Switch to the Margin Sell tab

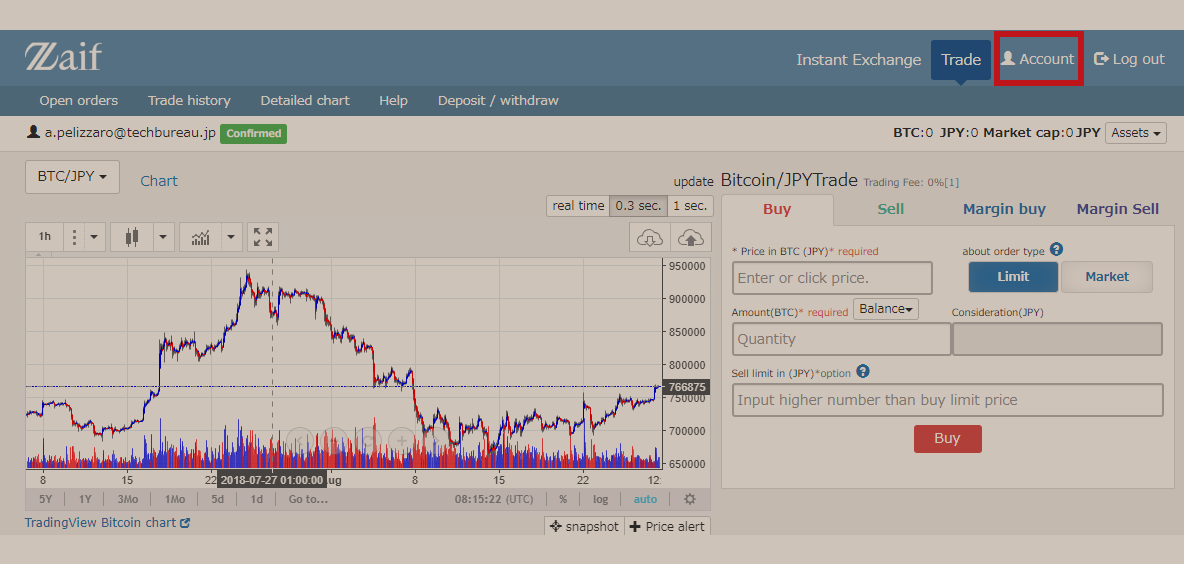pyautogui.click(x=1118, y=209)
